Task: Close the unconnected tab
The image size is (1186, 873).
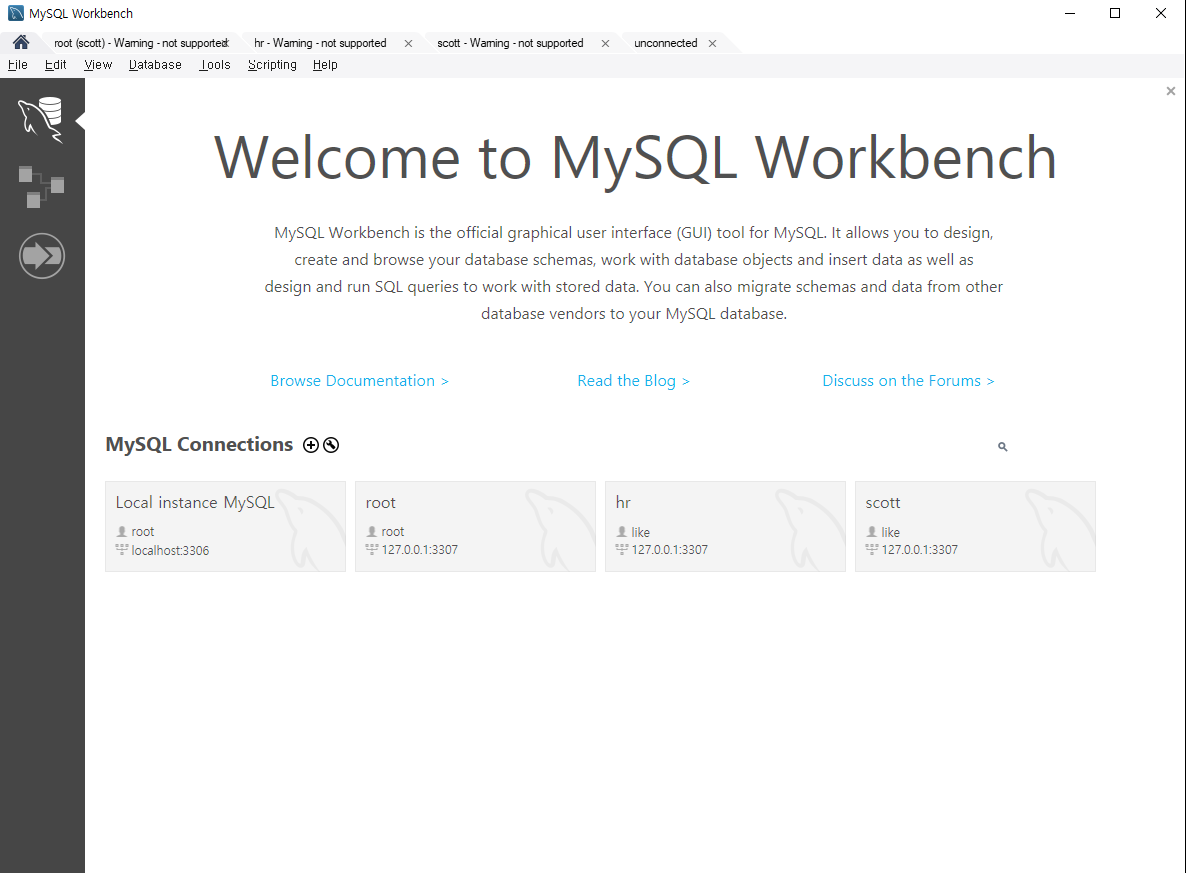Action: [713, 43]
